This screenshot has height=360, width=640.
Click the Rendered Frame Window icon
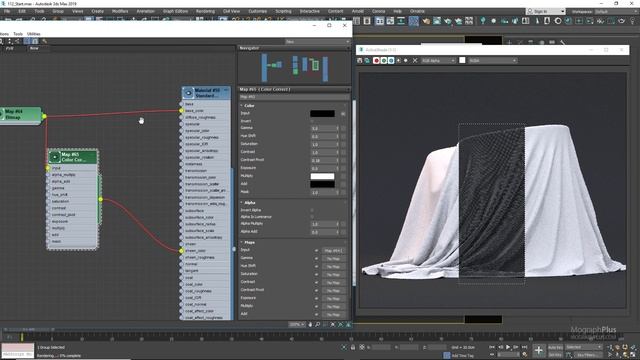(437, 21)
